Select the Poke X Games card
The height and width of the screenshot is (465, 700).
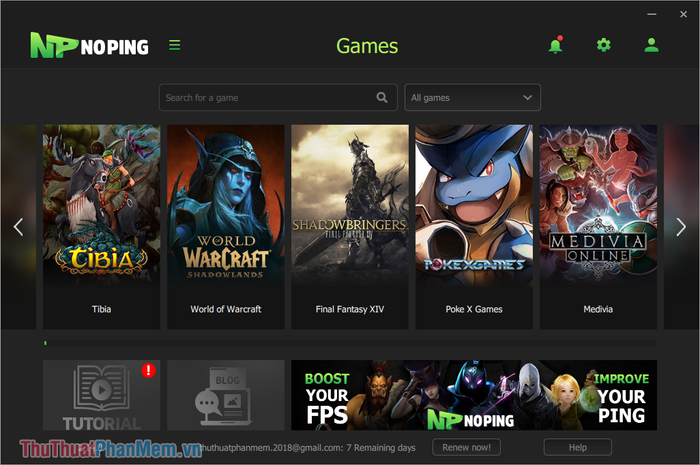click(474, 227)
